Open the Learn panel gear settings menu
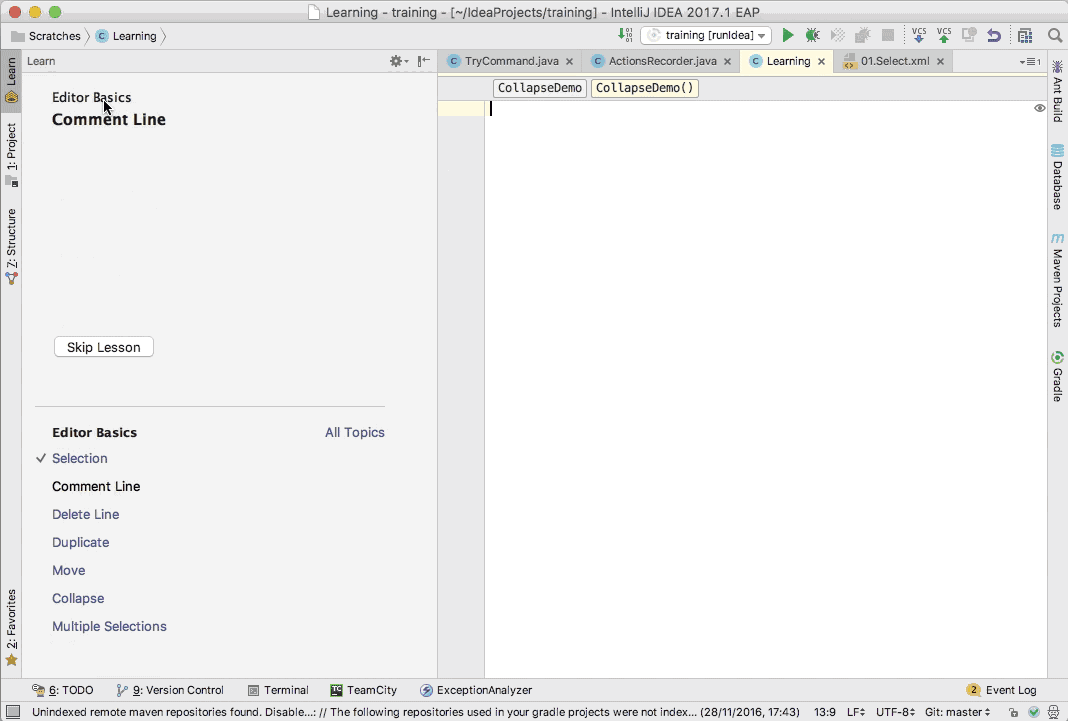 398,61
